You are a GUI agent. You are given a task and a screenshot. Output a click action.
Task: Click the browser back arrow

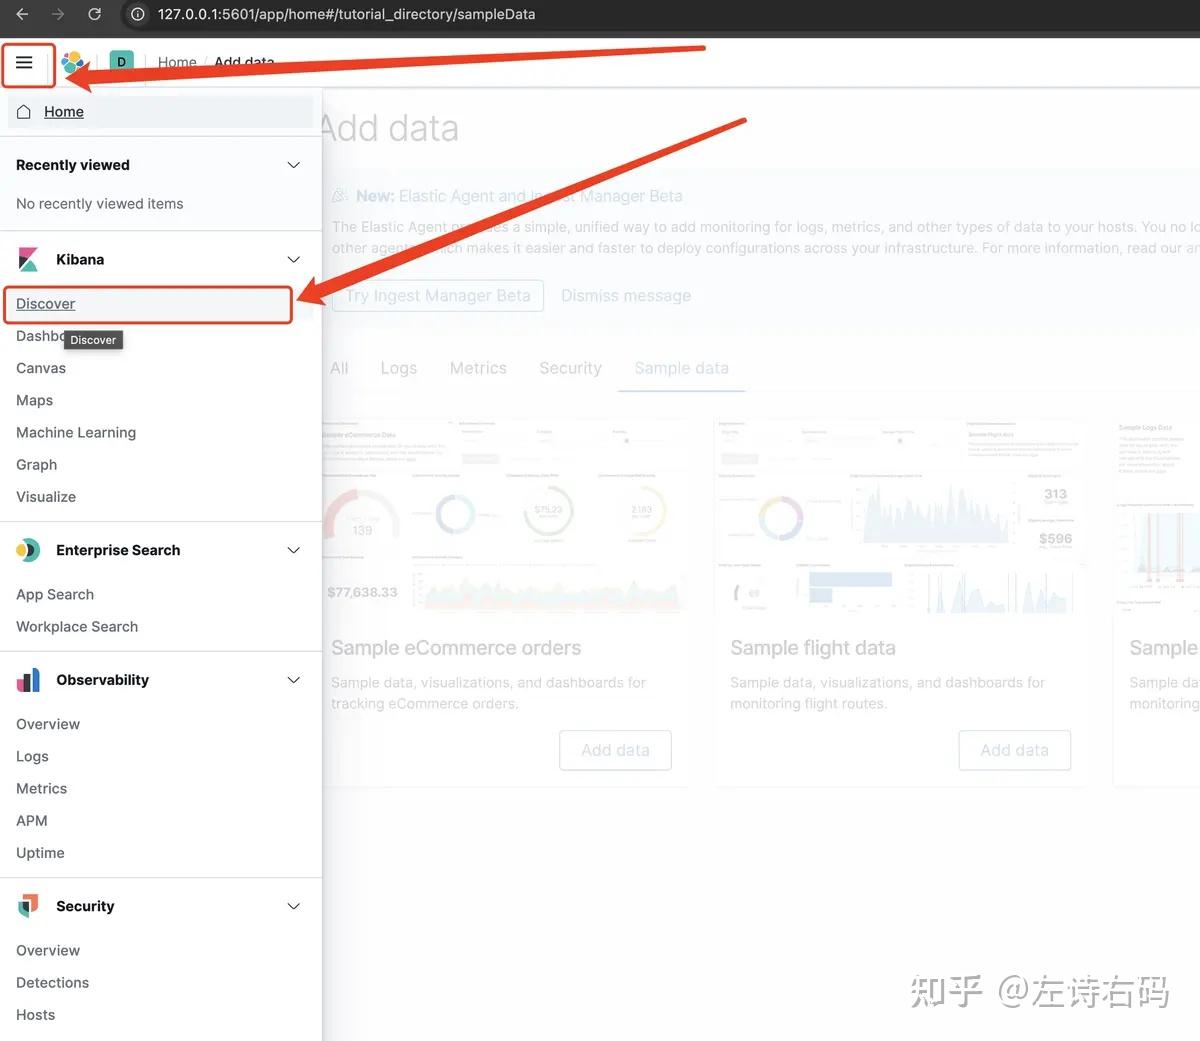23,14
